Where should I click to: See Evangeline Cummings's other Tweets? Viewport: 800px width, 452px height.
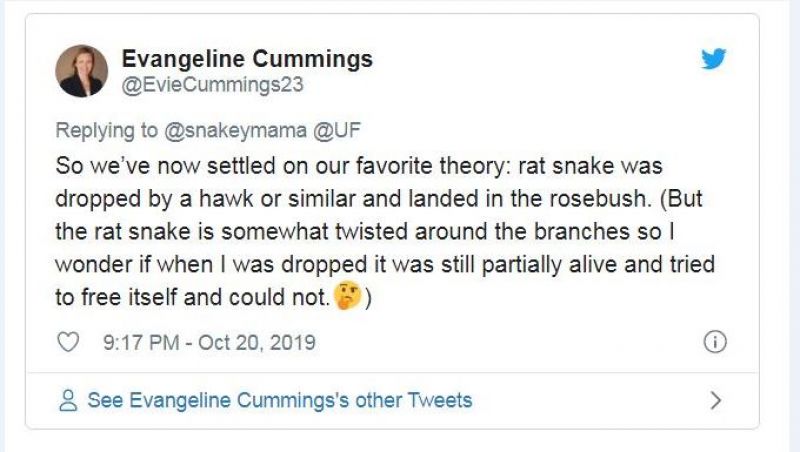coord(279,401)
